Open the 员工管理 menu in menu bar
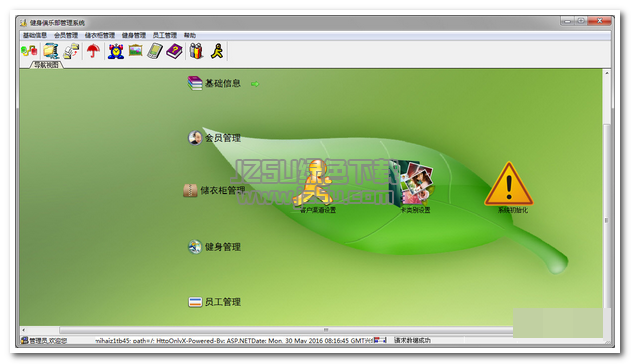The height and width of the screenshot is (364, 631). pyautogui.click(x=165, y=35)
